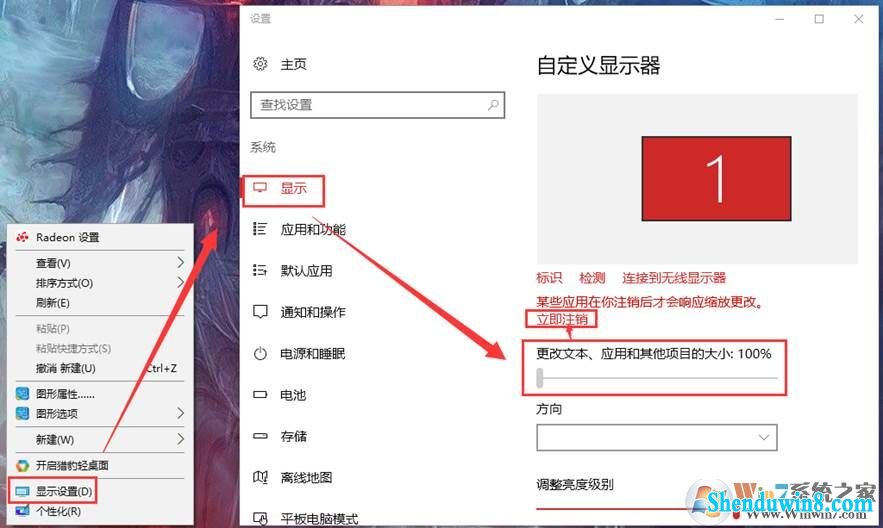
Task: Open Apps and features list icon
Action: 260,229
